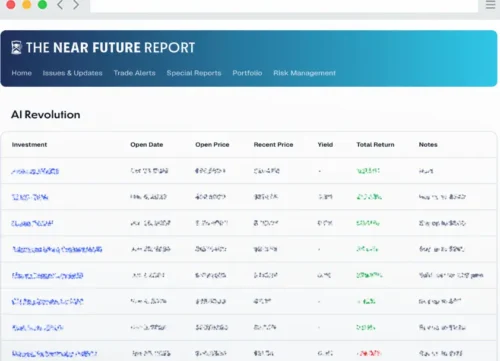This screenshot has height=361, width=500.
Task: Click the Yield column header
Action: (325, 145)
